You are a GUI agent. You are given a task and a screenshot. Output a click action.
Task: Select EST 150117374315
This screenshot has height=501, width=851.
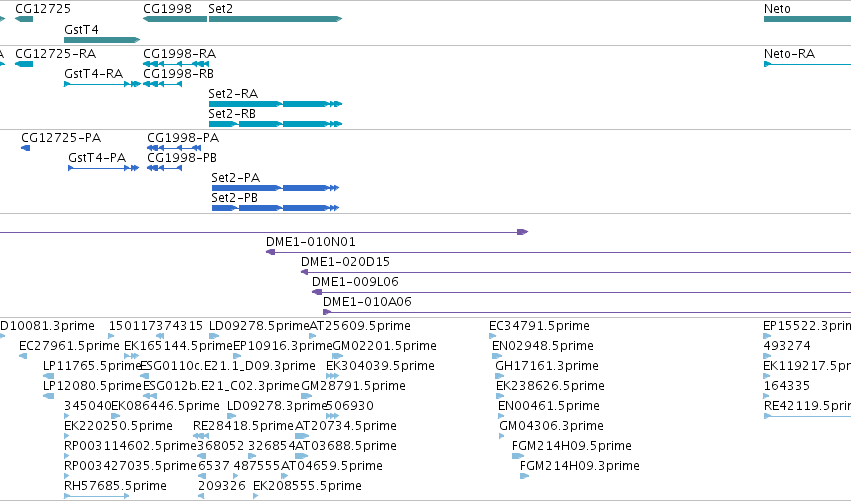coord(156,326)
